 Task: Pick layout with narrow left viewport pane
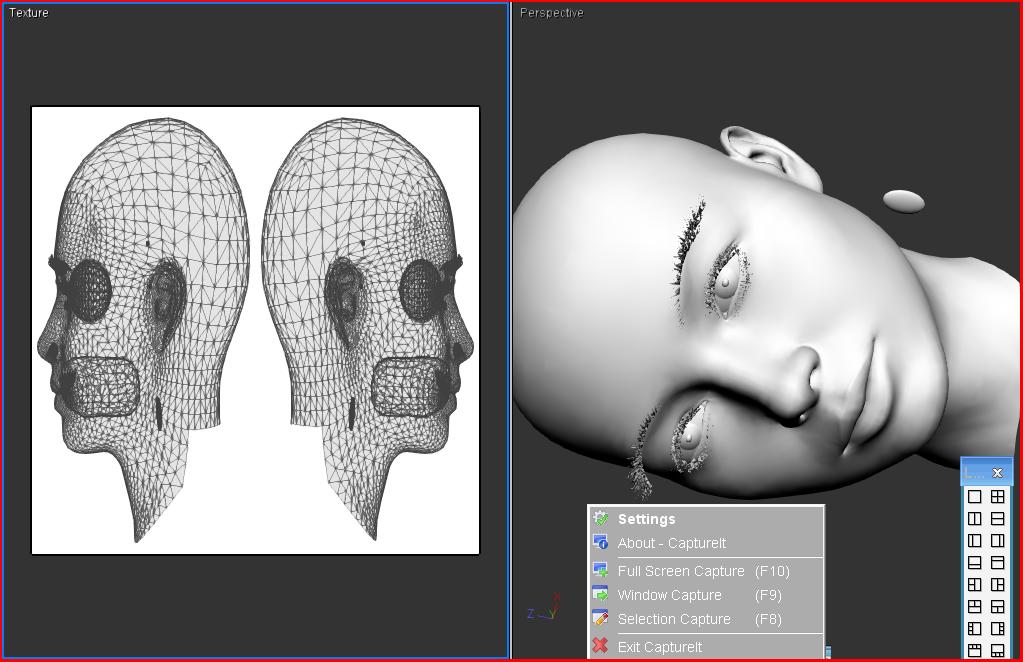click(x=974, y=540)
